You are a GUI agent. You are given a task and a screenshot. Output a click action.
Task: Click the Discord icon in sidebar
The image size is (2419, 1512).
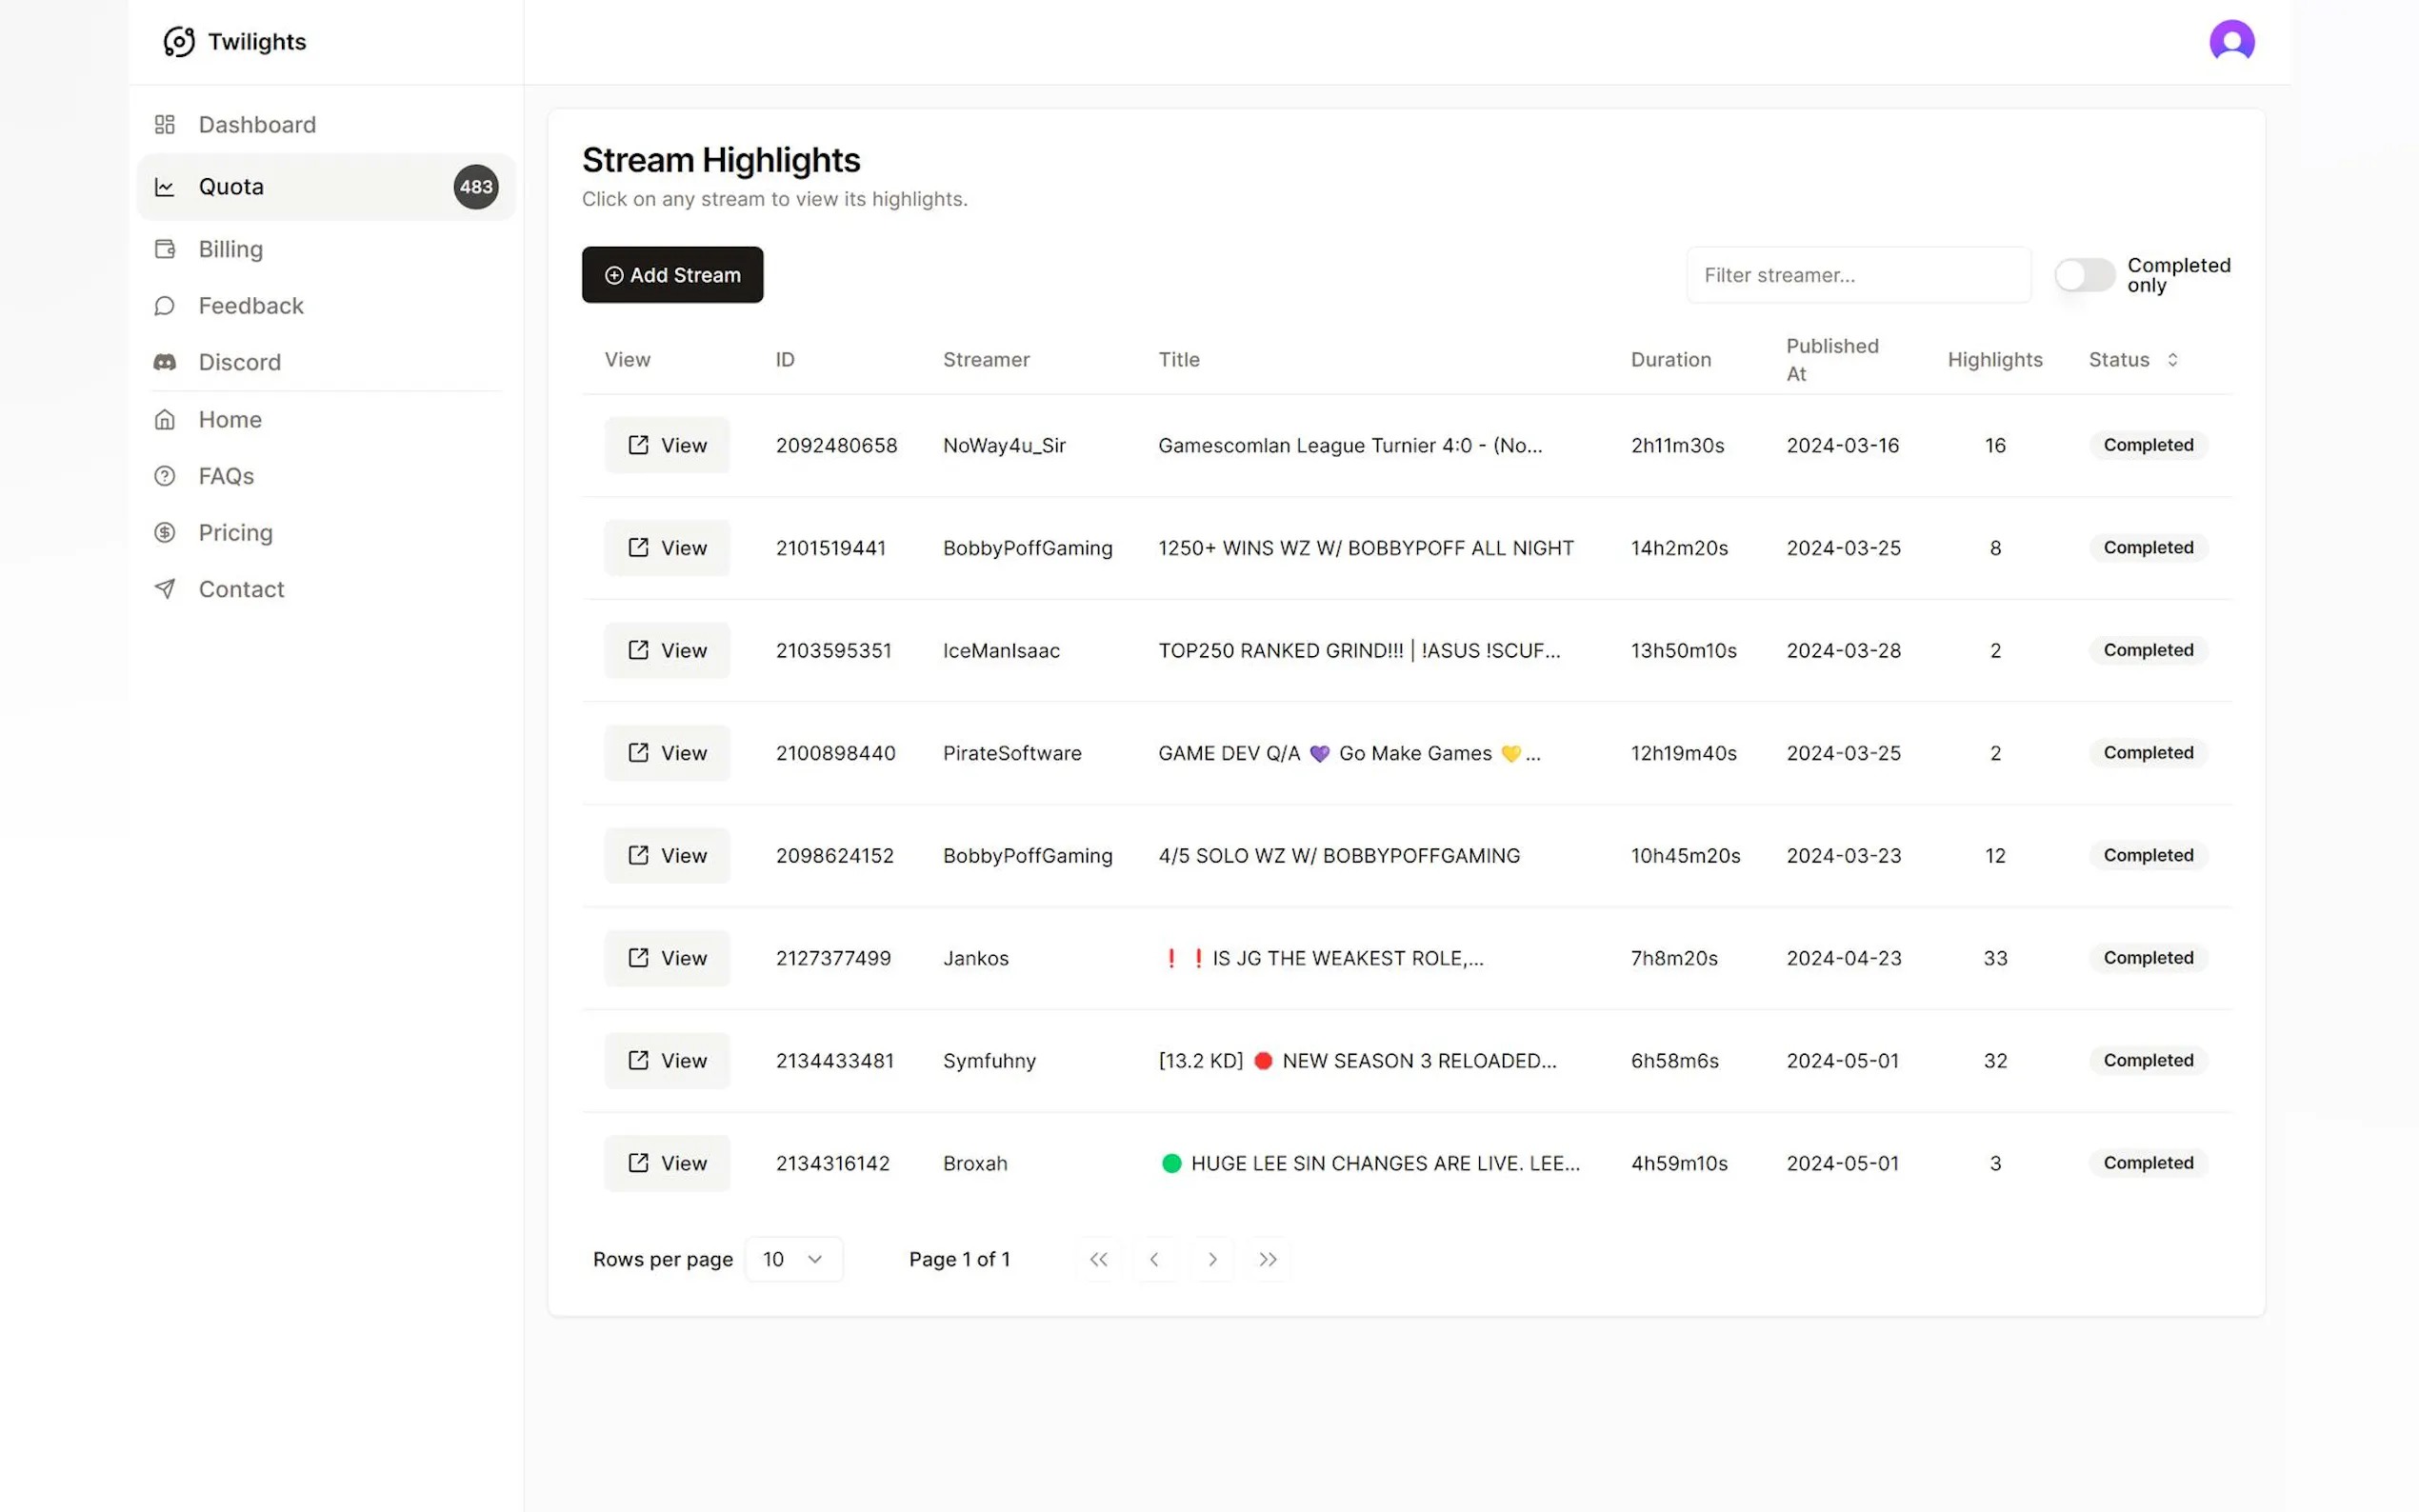click(165, 362)
